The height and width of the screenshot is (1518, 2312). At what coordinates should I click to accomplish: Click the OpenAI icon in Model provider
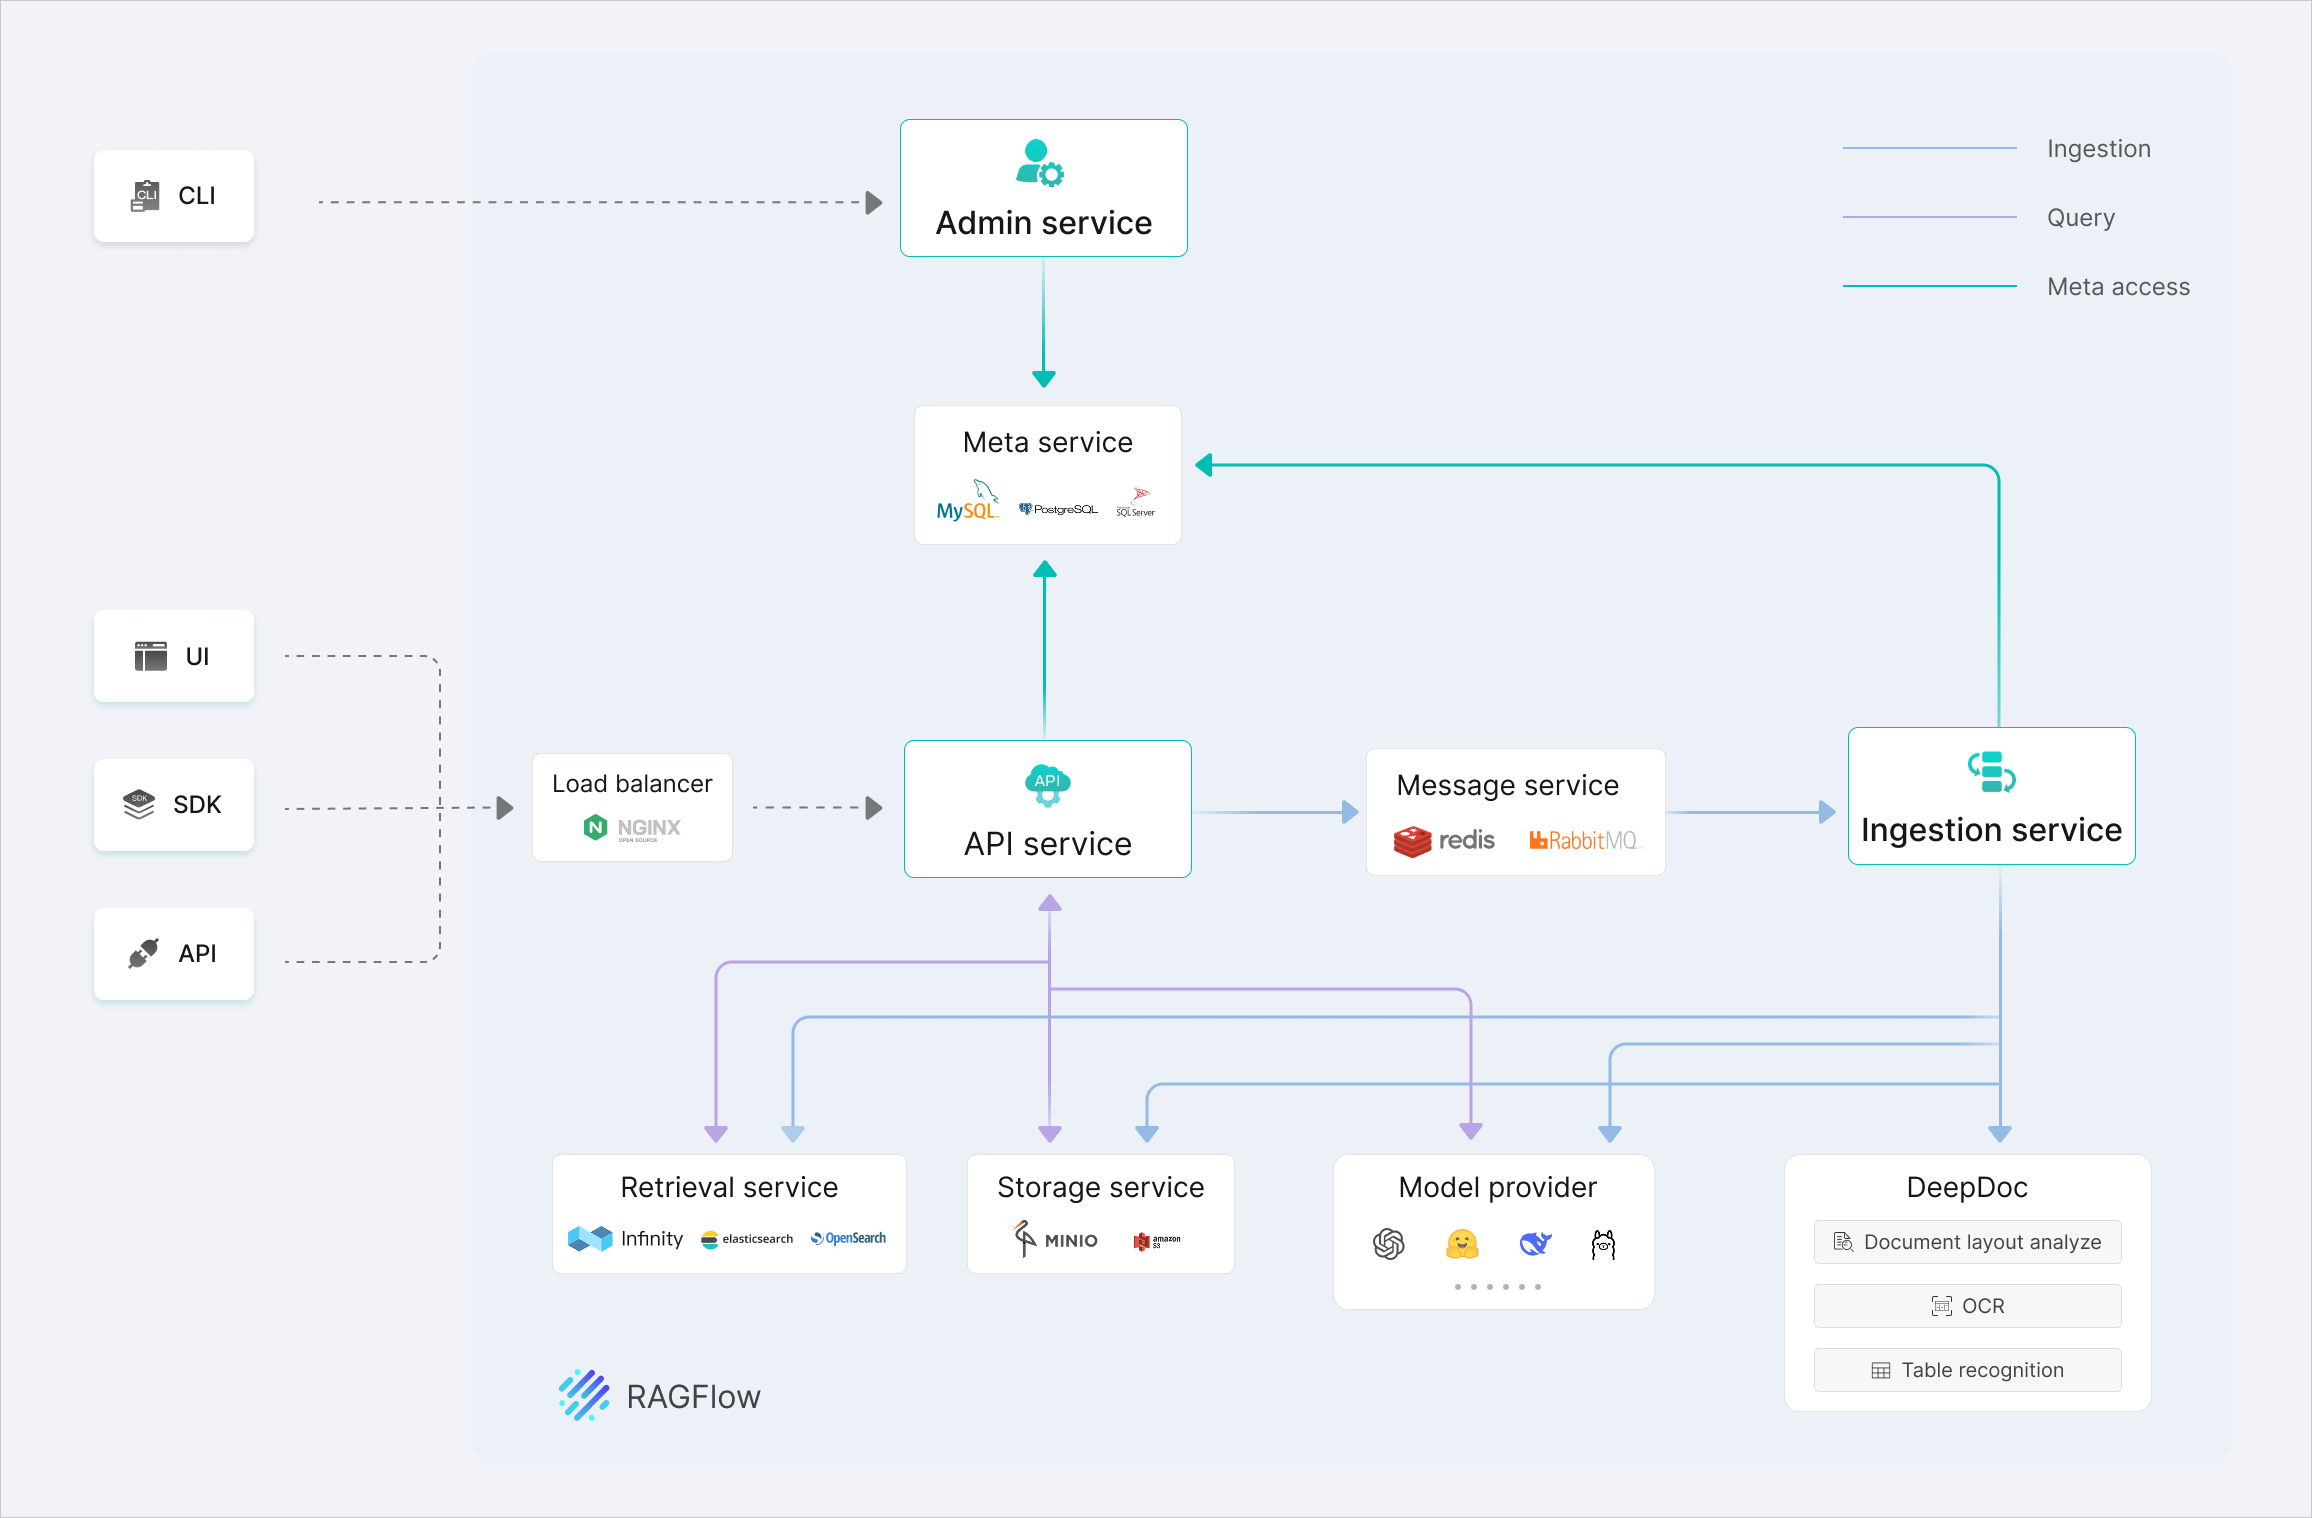coord(1389,1244)
